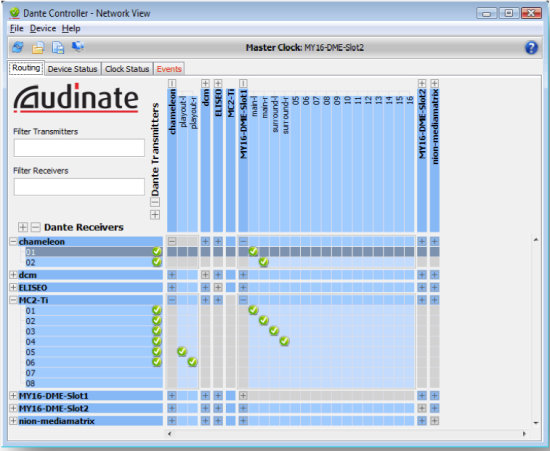Minimize the Dante Controller window

coord(487,13)
